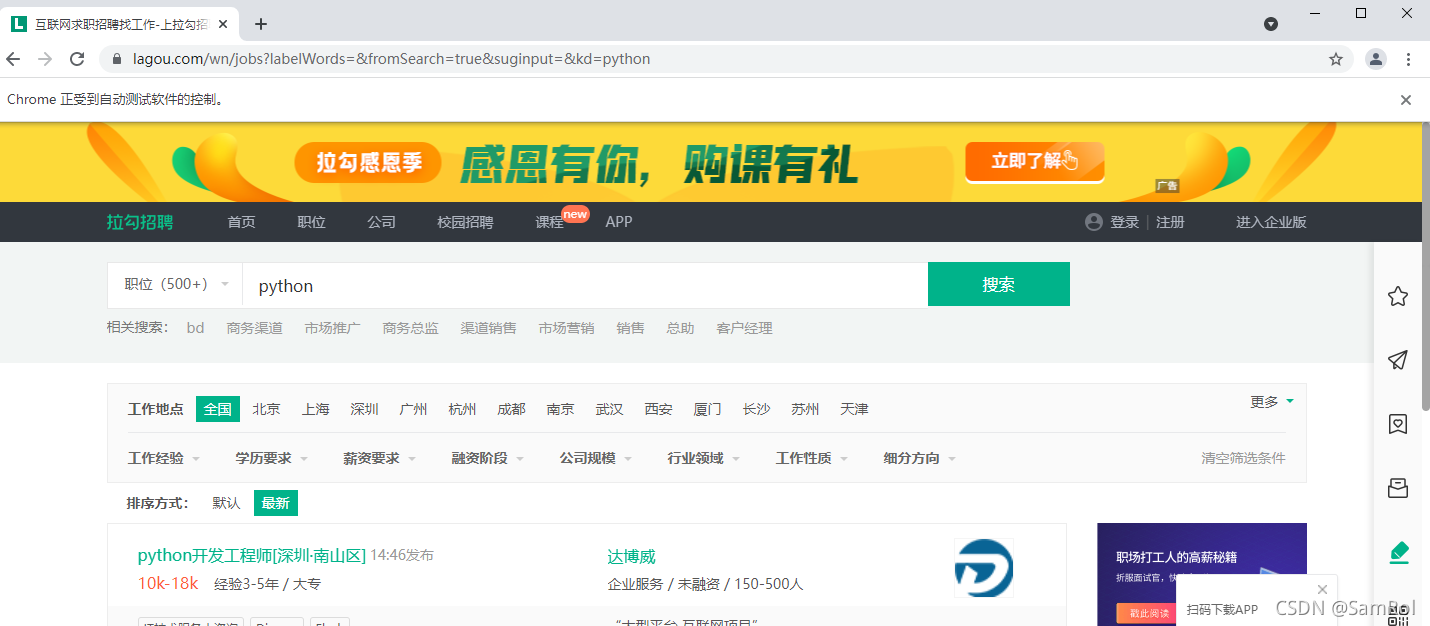
Task: Open 公司 in navigation bar
Action: 382,222
